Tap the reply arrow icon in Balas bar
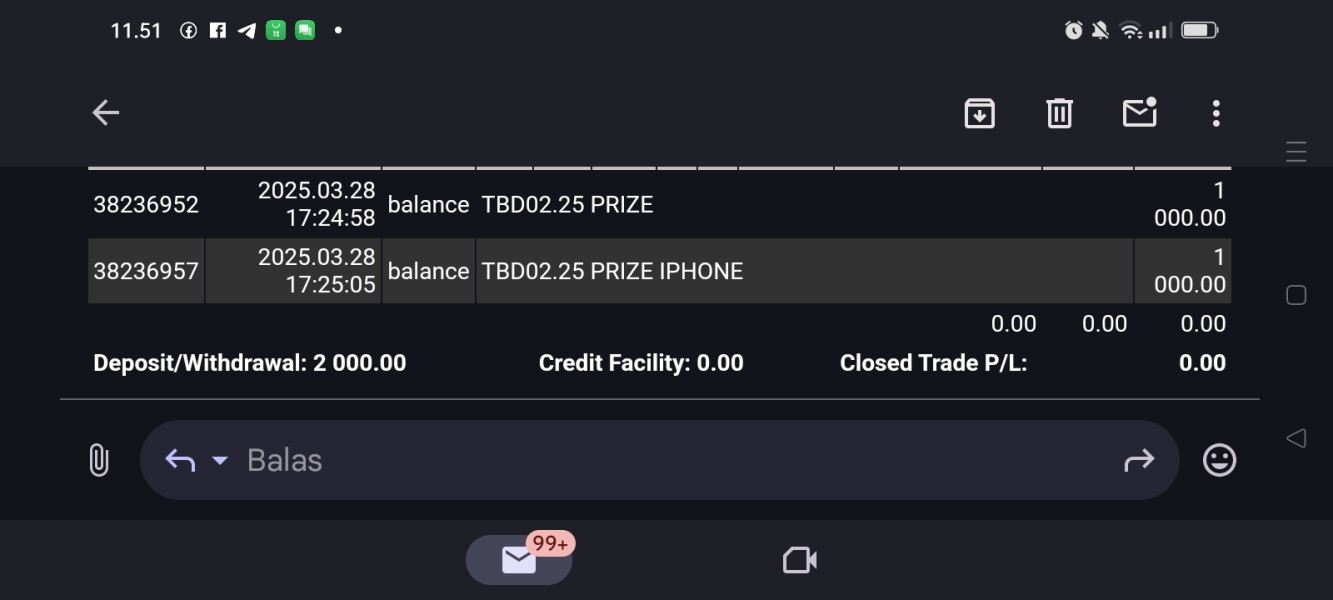 tap(180, 460)
